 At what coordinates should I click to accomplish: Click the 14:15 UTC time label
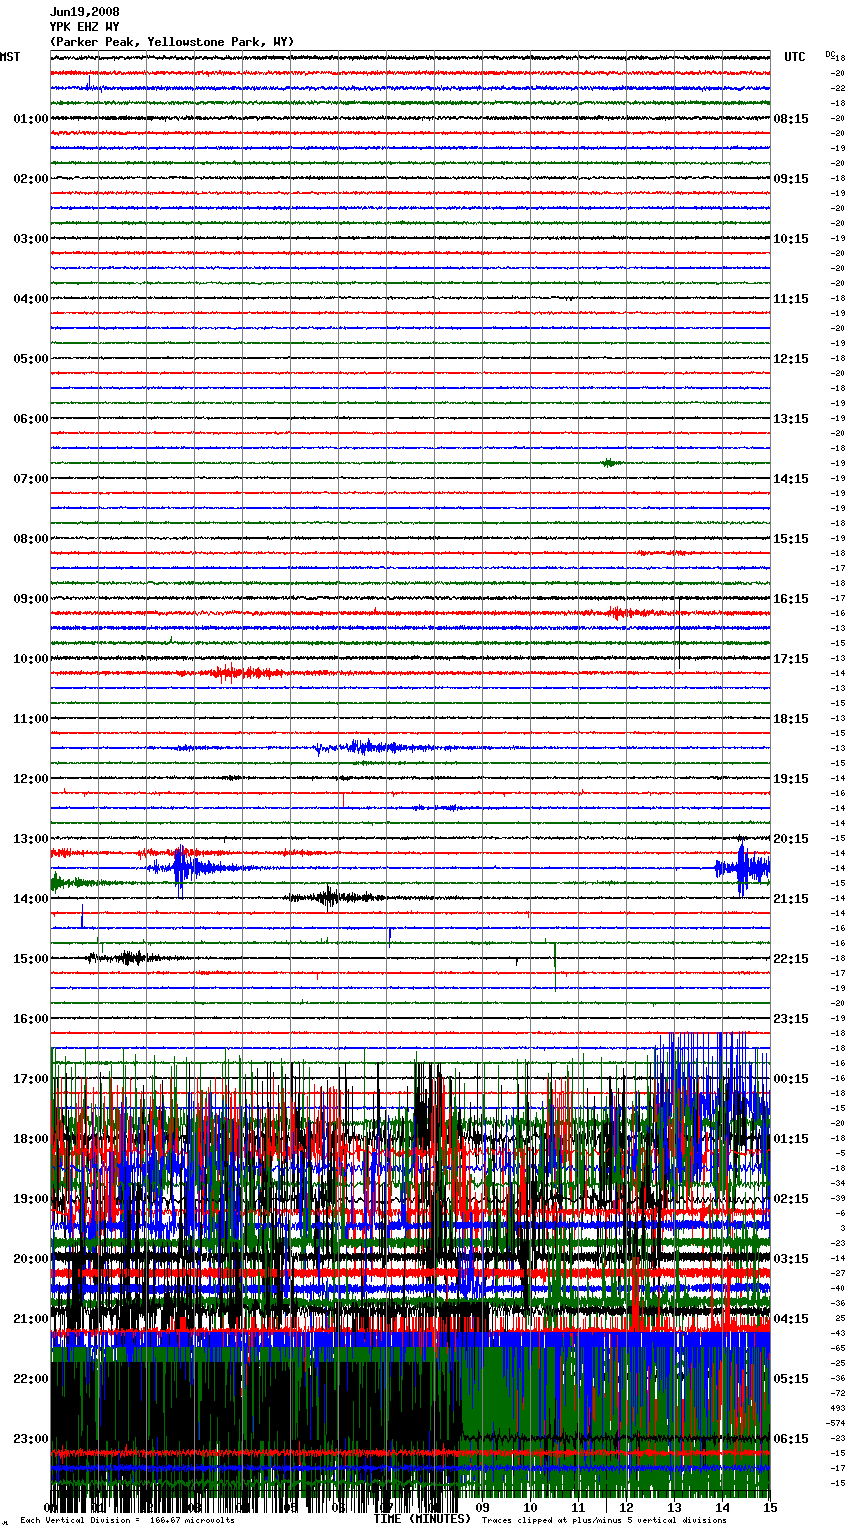pos(791,479)
